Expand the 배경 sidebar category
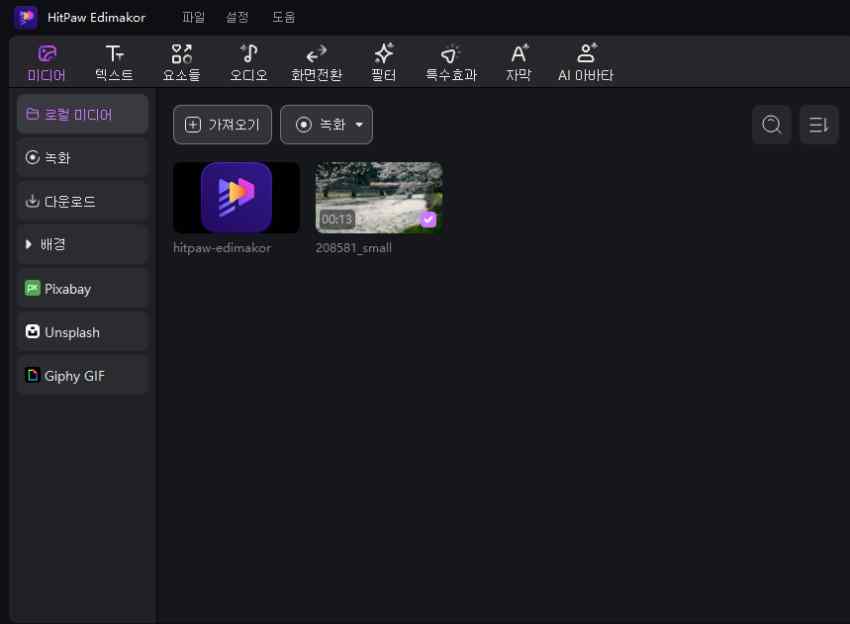The width and height of the screenshot is (850, 624). [82, 244]
